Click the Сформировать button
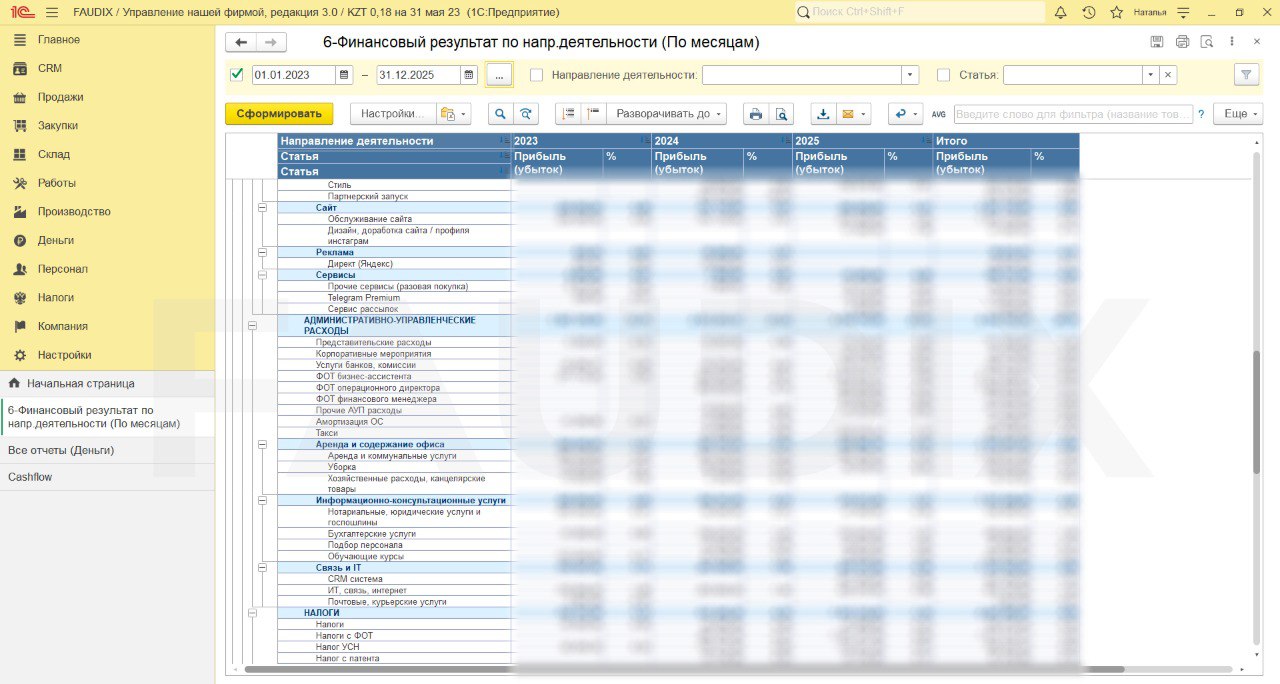 (279, 114)
